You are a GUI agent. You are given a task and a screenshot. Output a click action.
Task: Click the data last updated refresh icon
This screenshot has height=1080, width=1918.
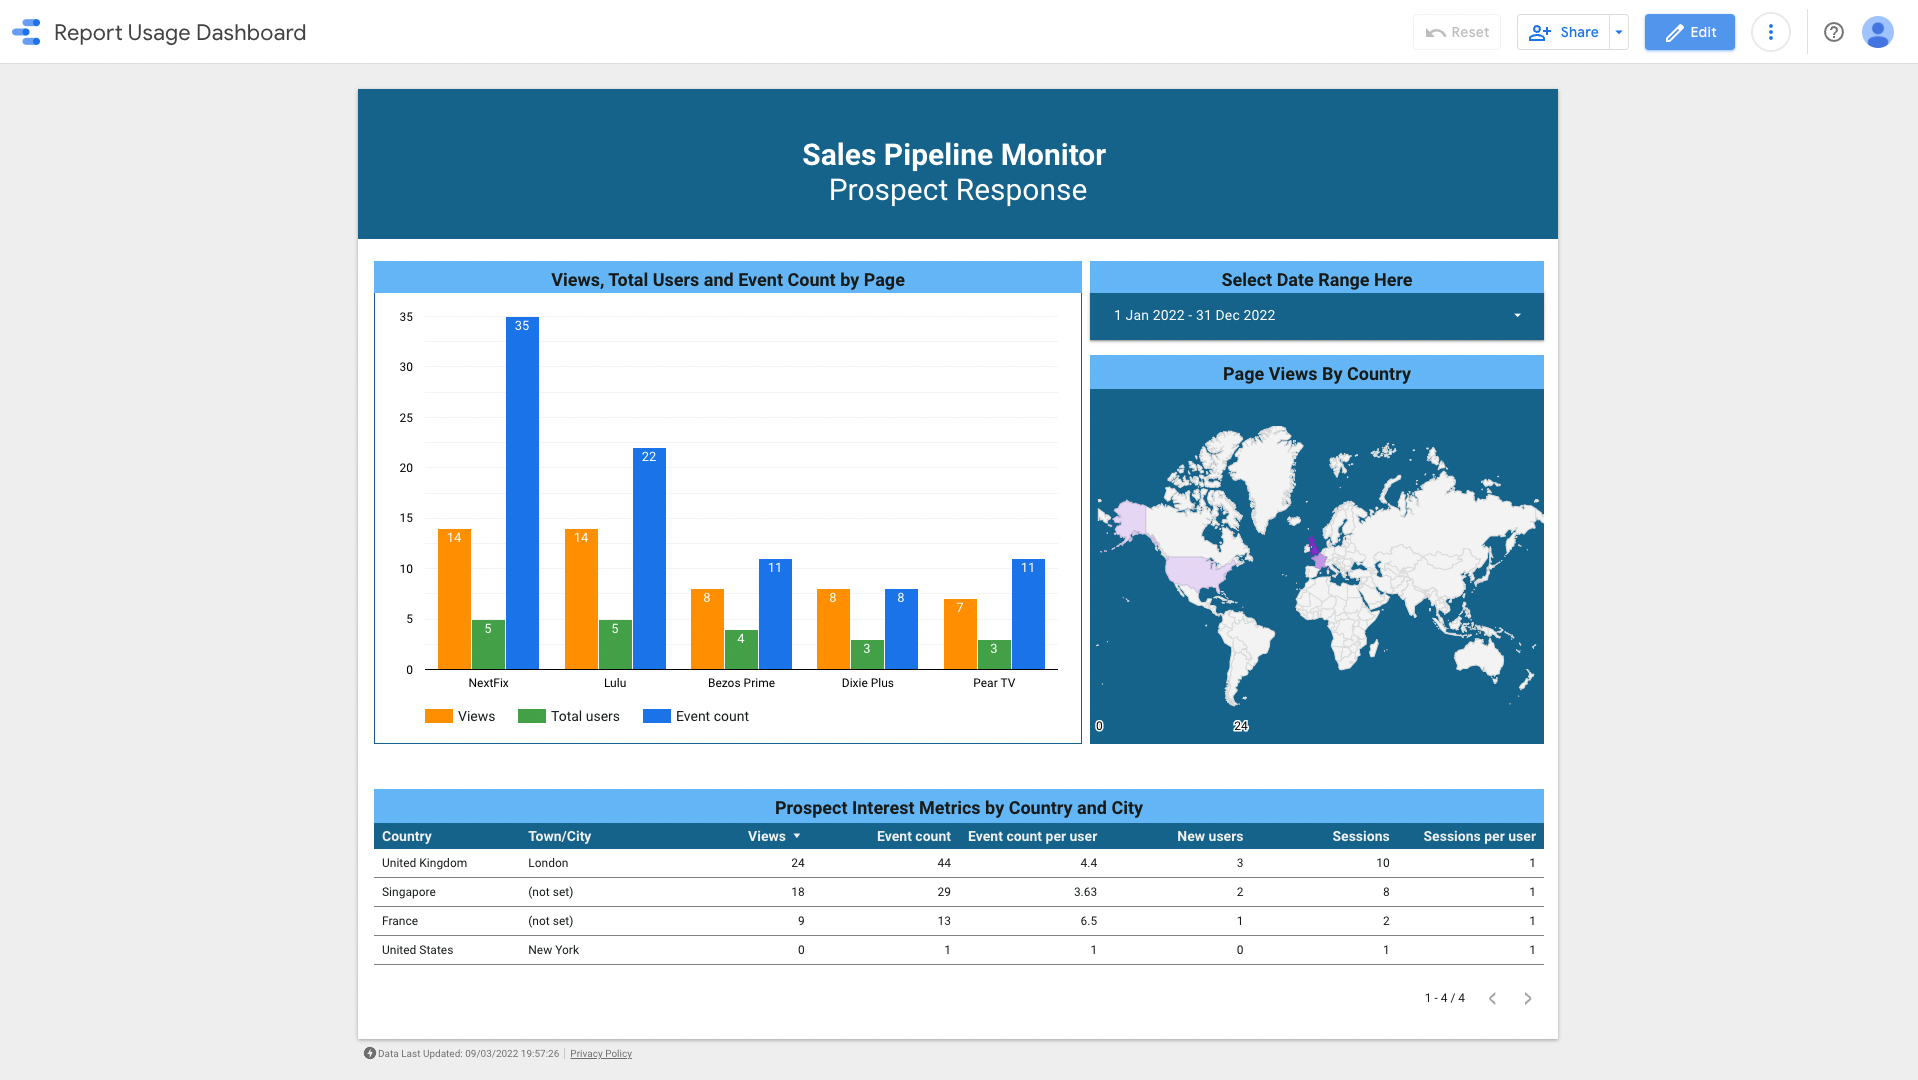tap(369, 1053)
